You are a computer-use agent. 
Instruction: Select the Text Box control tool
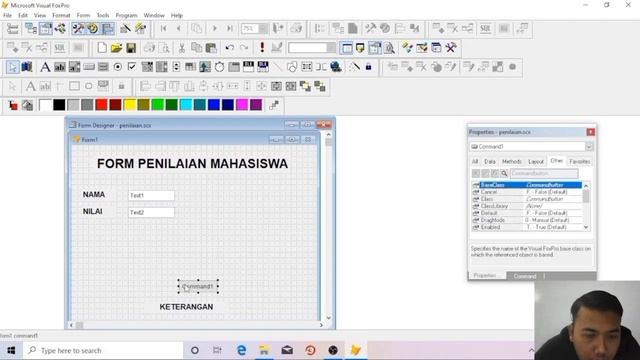pos(60,67)
